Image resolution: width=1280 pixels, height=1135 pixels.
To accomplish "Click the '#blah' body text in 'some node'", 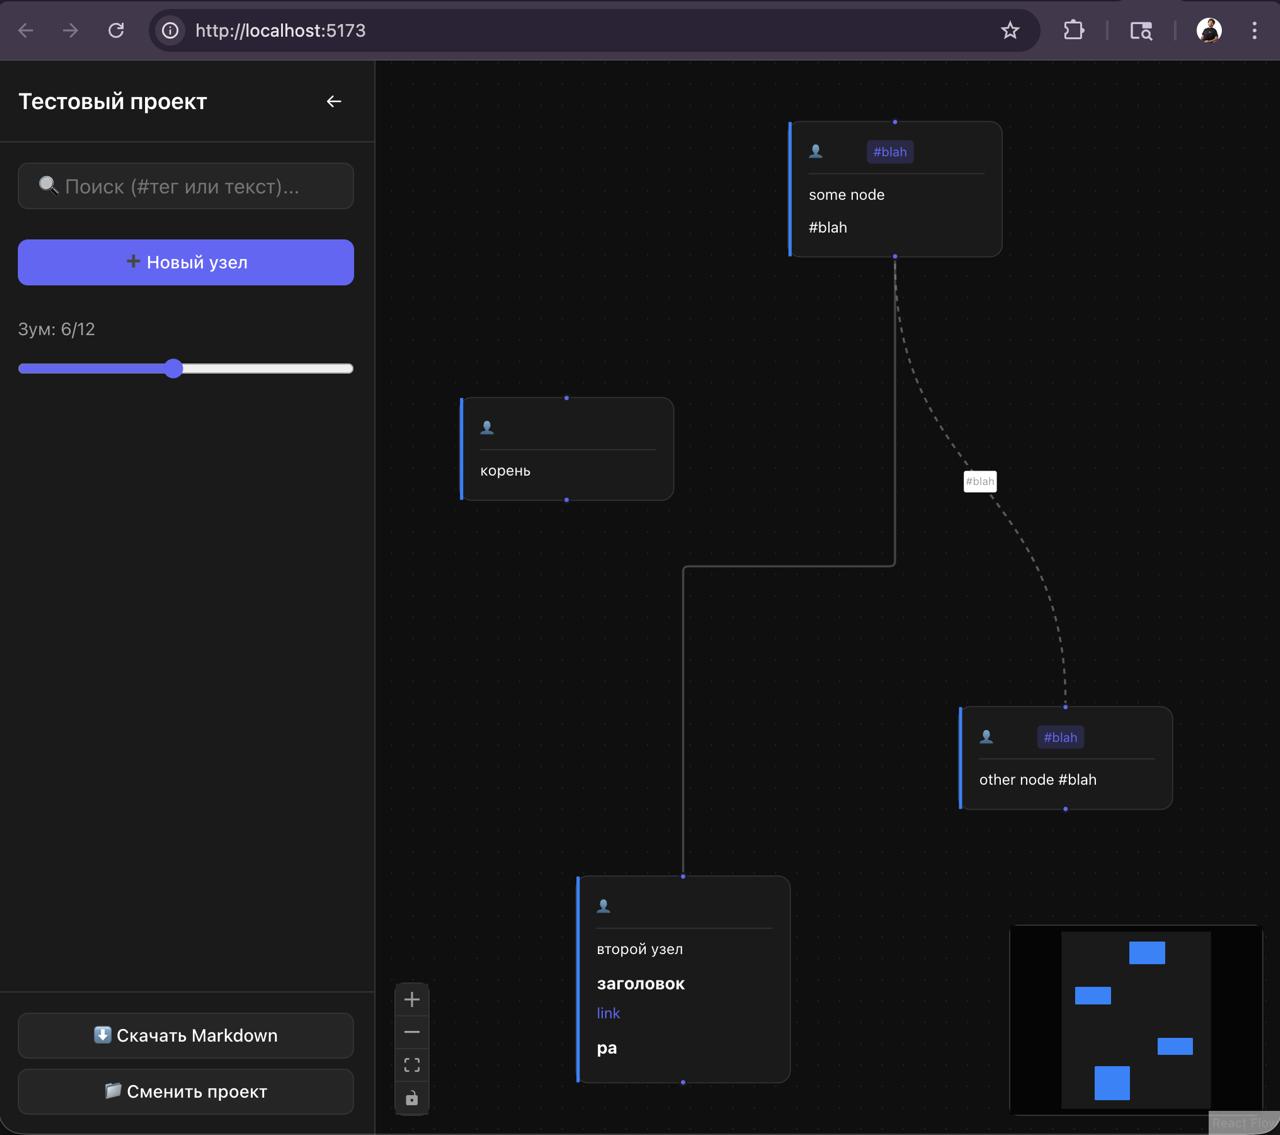I will click(828, 227).
